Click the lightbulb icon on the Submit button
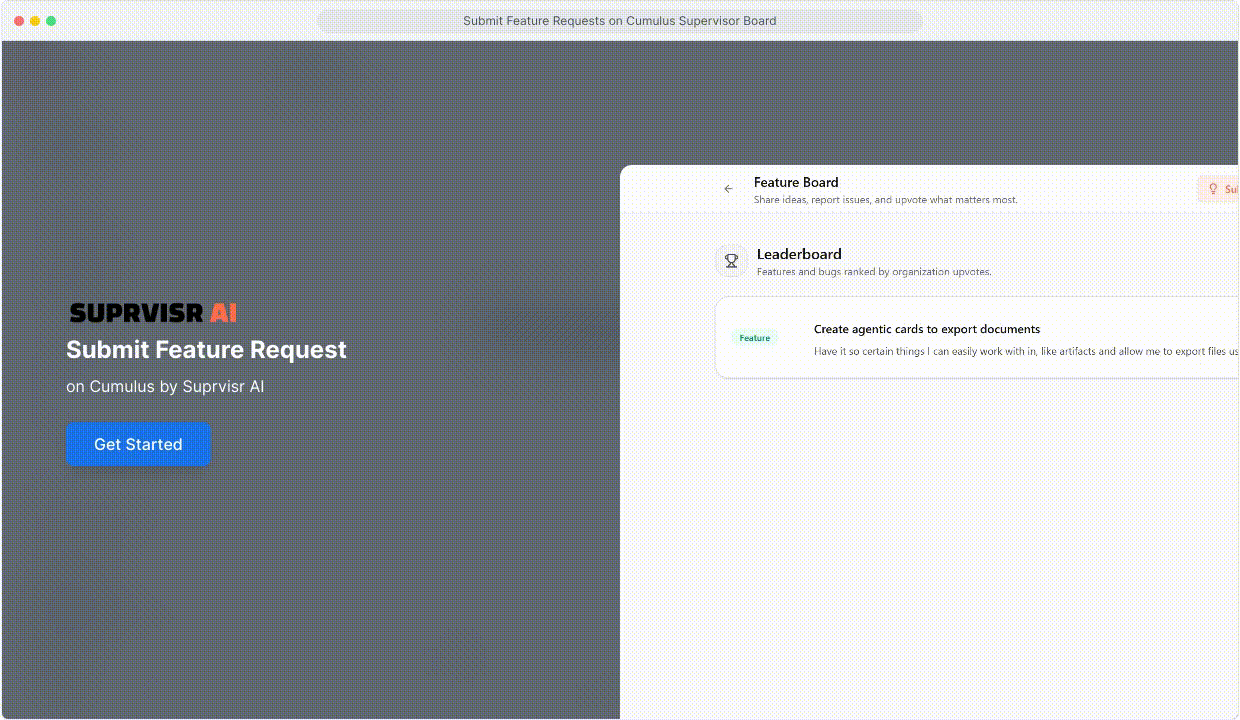This screenshot has height=720, width=1240. [x=1213, y=189]
